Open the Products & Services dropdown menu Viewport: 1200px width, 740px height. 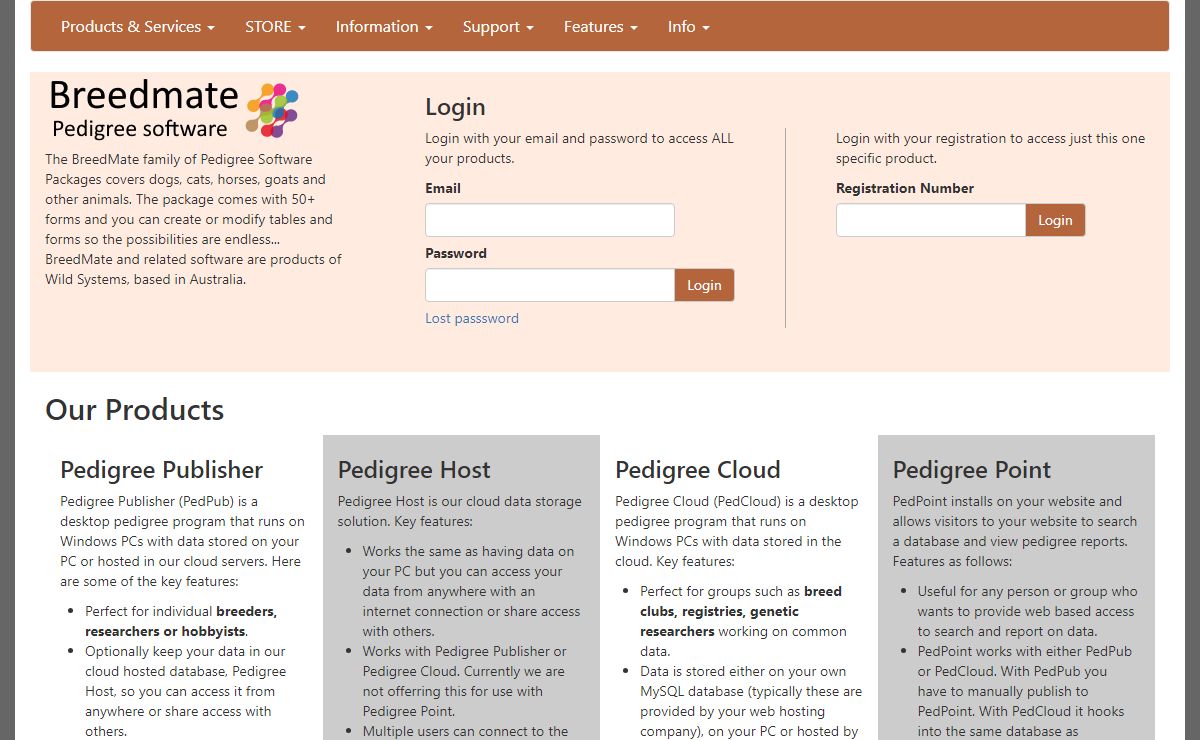pyautogui.click(x=138, y=27)
